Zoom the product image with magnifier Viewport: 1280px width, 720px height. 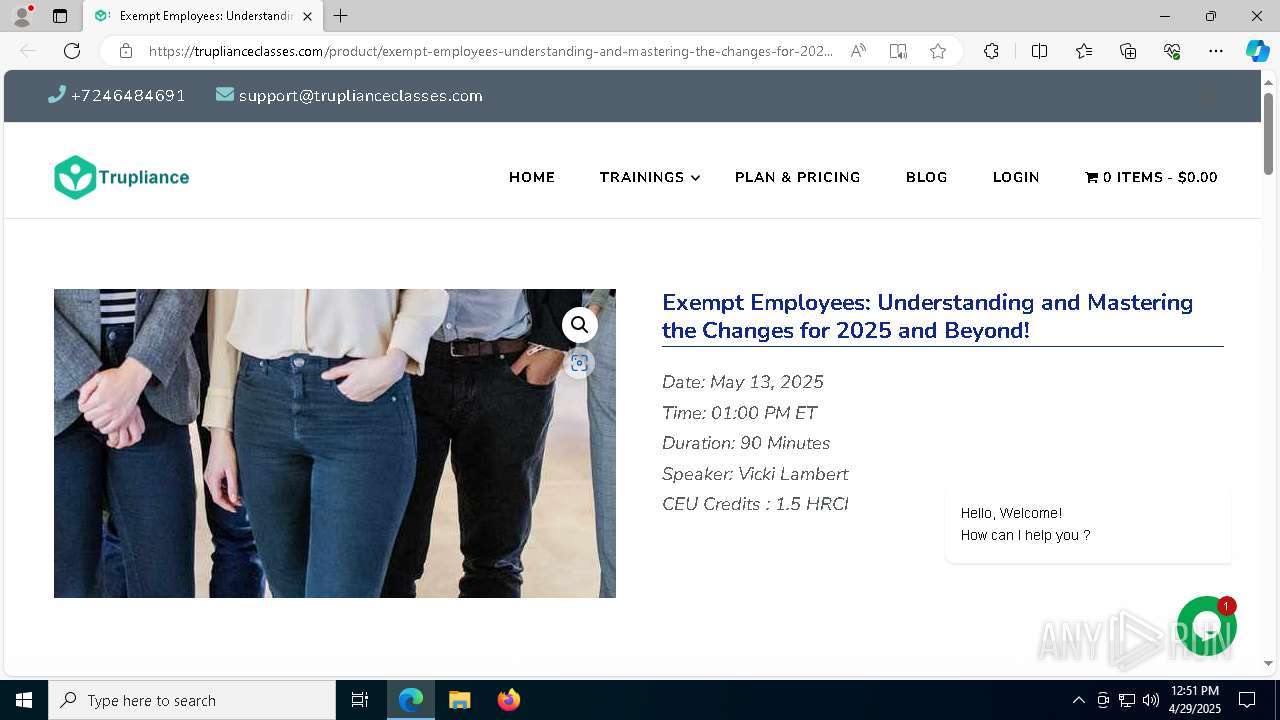[579, 325]
